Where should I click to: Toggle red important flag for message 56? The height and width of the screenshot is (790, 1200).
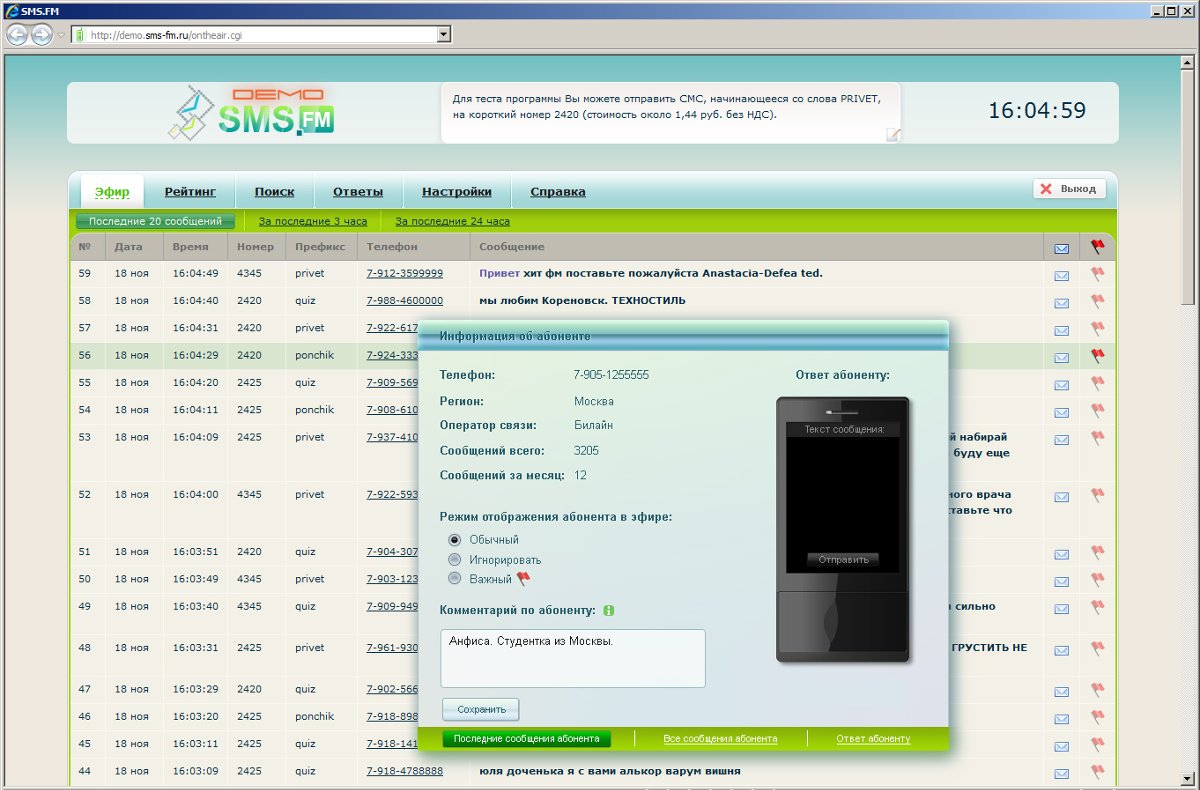tap(1097, 355)
